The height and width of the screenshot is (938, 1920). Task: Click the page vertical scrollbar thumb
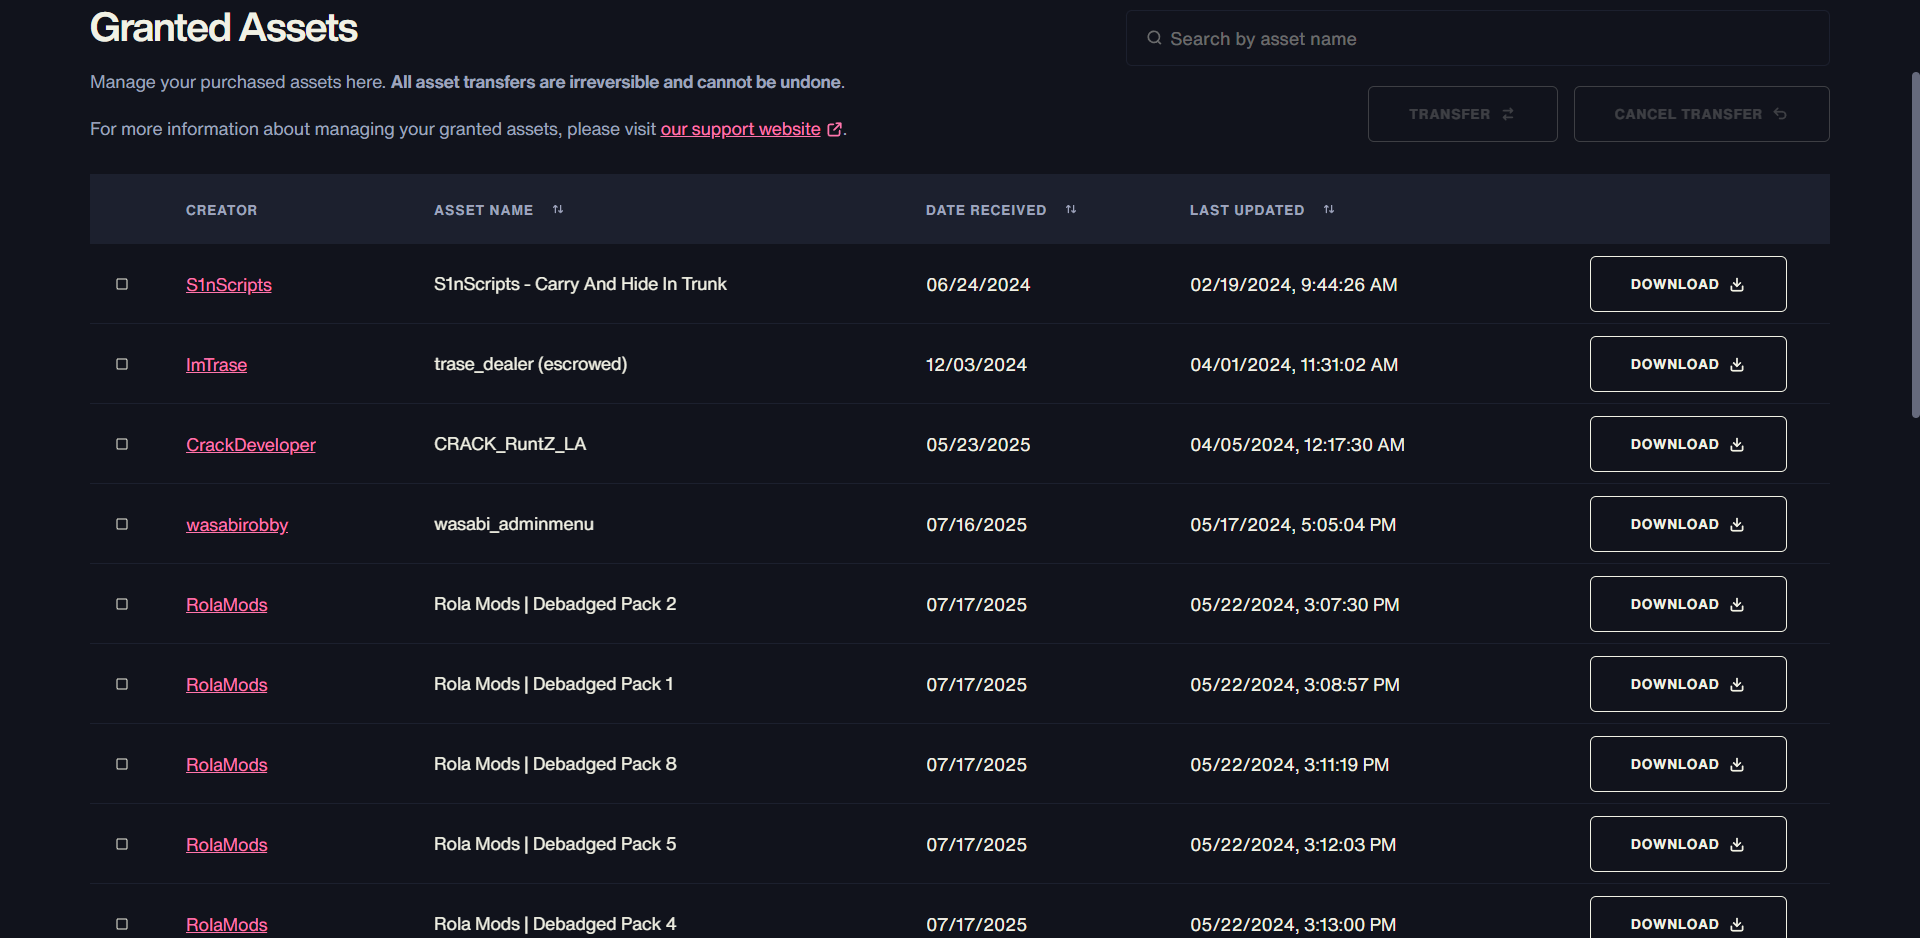[x=1915, y=245]
